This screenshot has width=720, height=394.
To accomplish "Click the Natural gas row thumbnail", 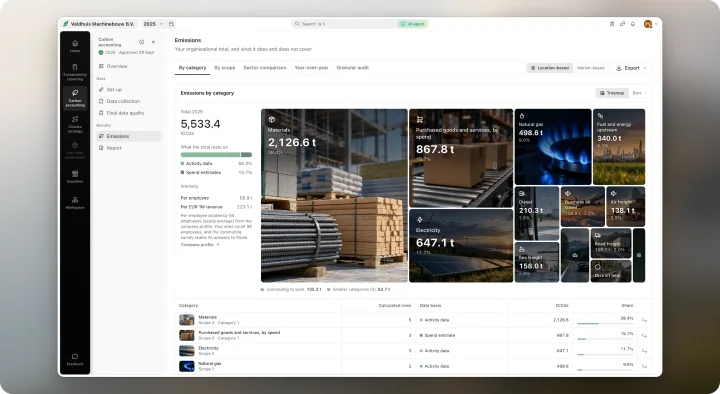I will pos(186,366).
